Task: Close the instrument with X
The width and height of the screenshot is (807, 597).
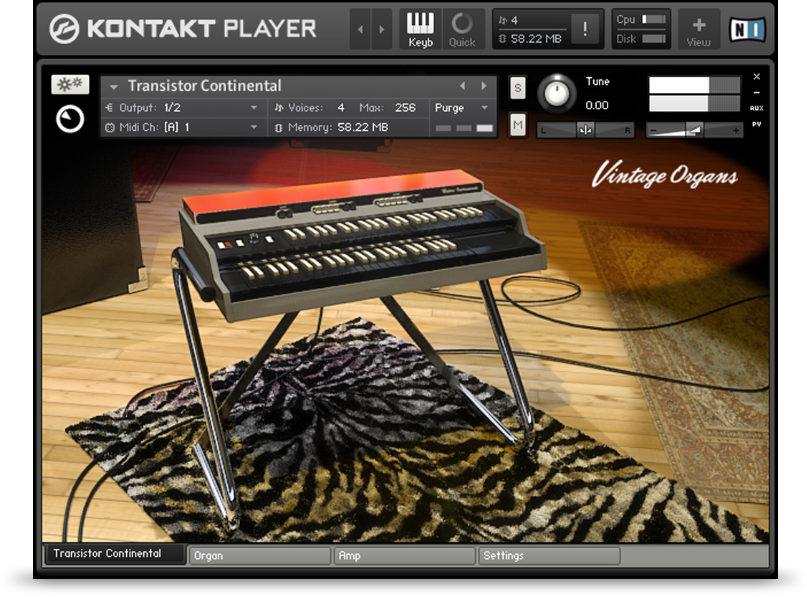Action: click(757, 77)
